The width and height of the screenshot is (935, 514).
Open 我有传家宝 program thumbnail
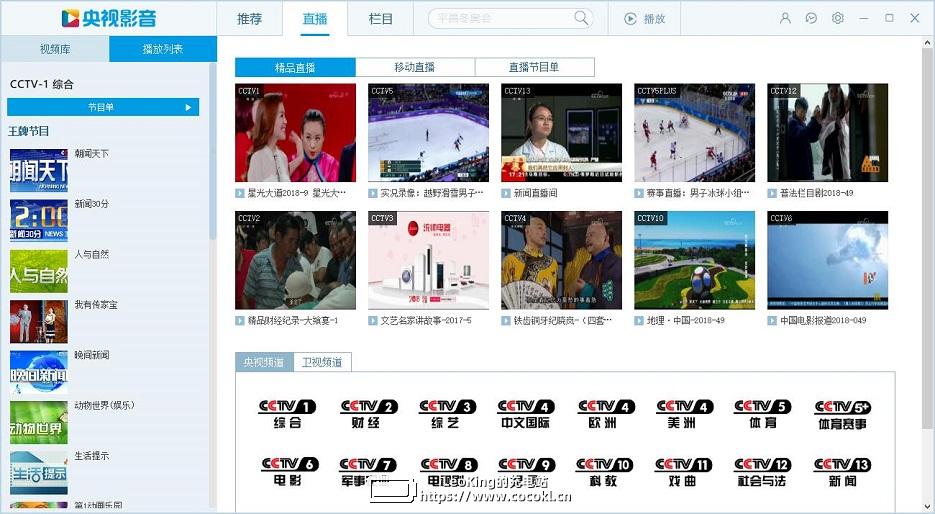tap(39, 321)
